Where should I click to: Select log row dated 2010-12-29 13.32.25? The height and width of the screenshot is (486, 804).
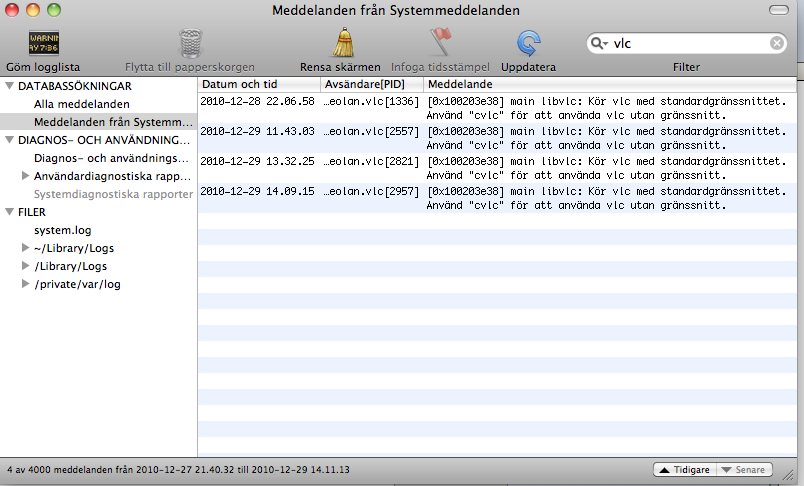pos(497,168)
